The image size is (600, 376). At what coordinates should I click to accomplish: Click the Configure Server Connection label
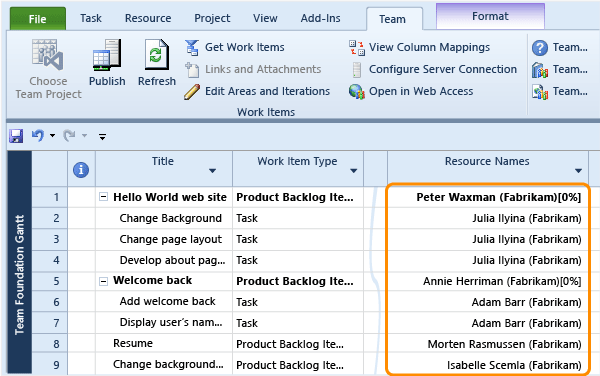pyautogui.click(x=443, y=69)
